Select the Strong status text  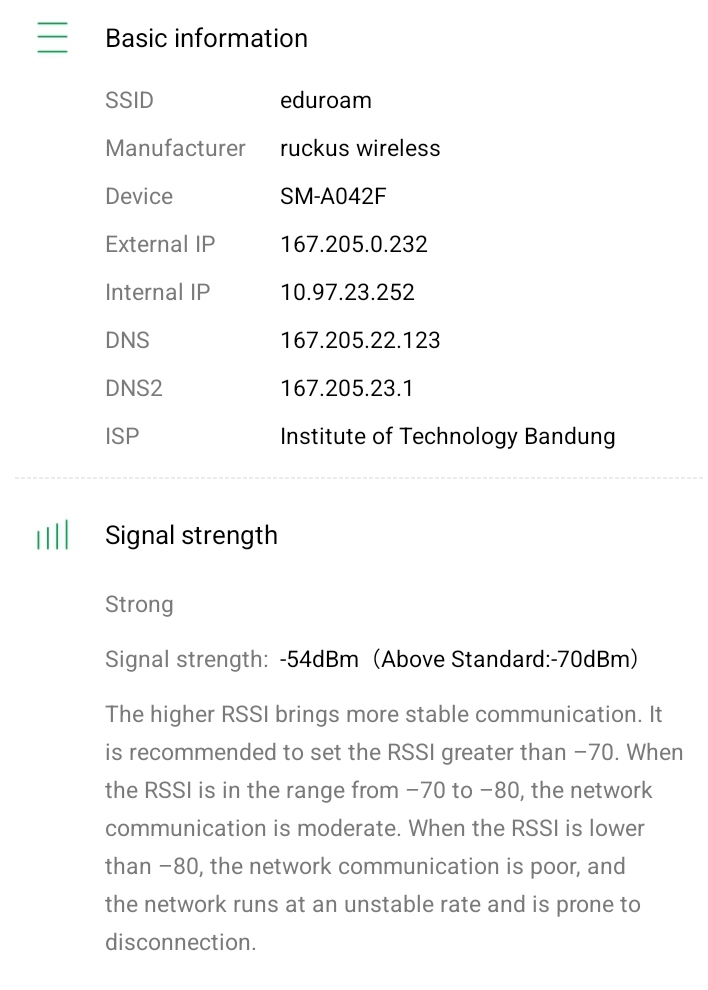[139, 604]
